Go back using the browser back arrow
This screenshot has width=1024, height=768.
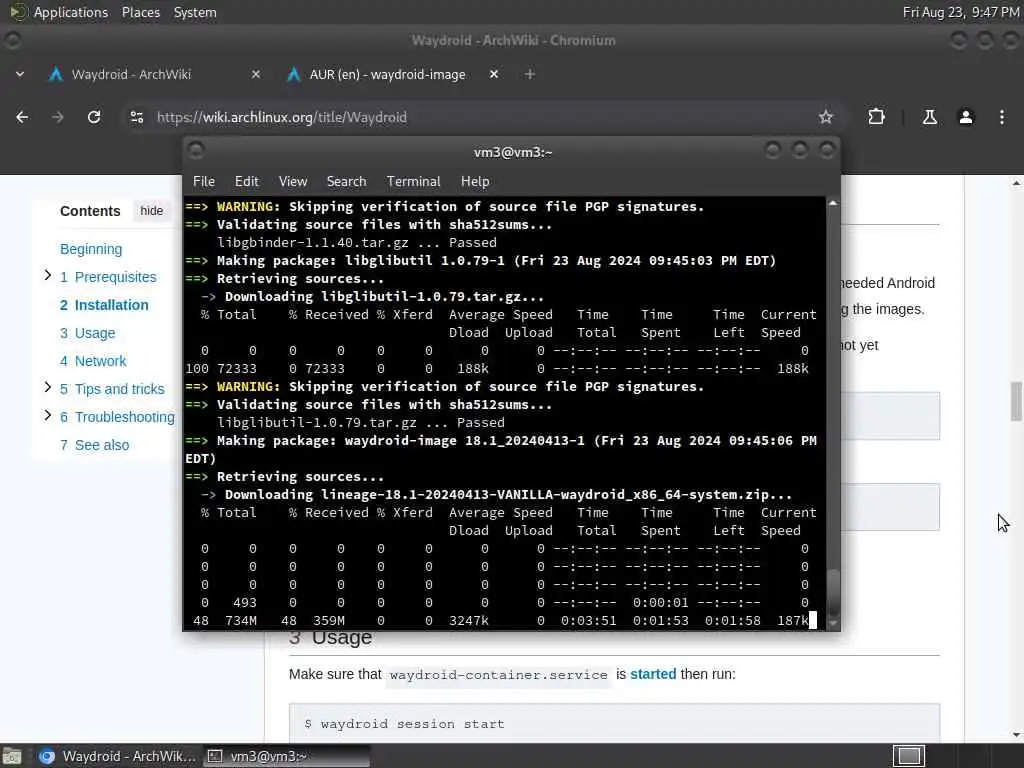pos(22,117)
